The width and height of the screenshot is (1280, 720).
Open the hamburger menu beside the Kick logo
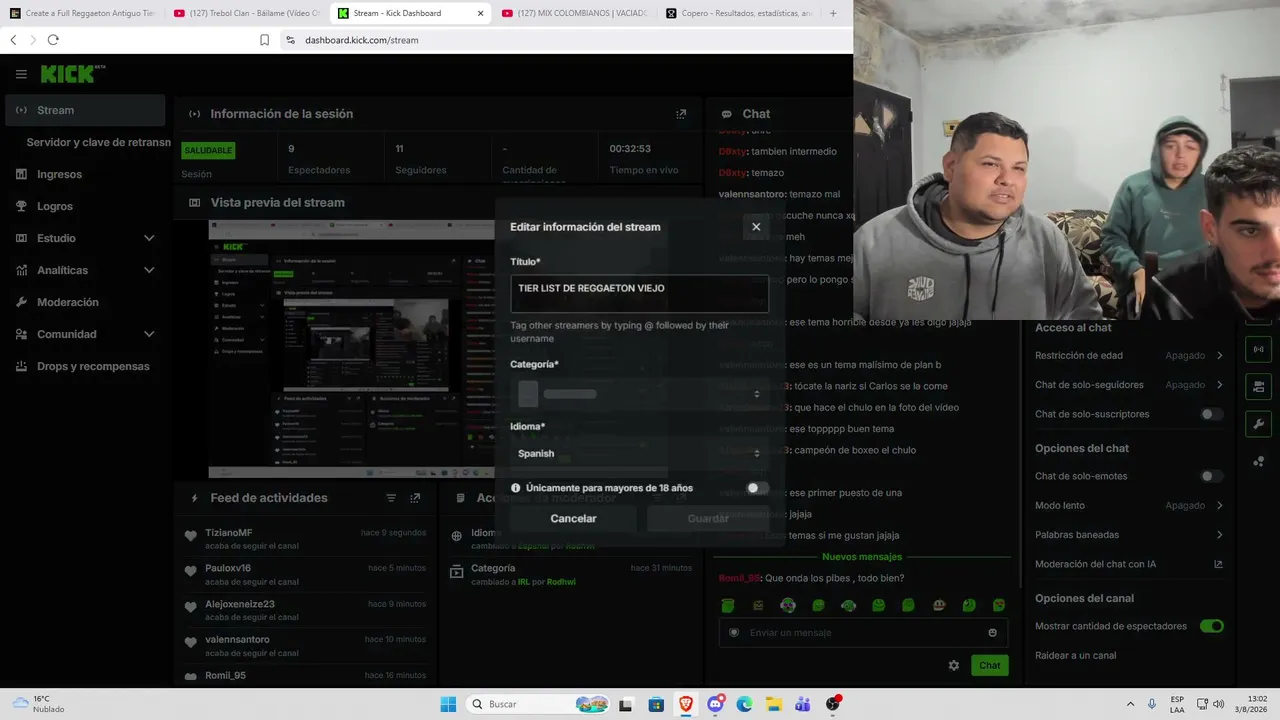point(21,74)
